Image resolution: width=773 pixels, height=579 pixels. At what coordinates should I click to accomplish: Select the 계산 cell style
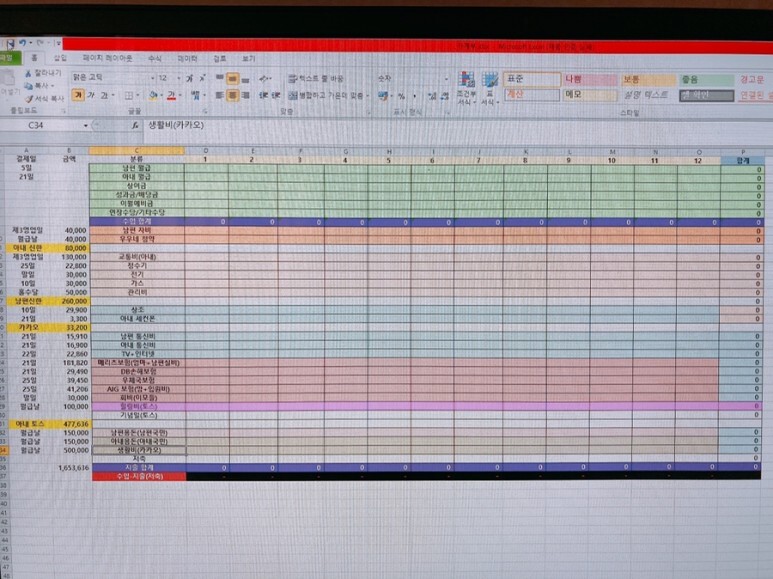(531, 94)
